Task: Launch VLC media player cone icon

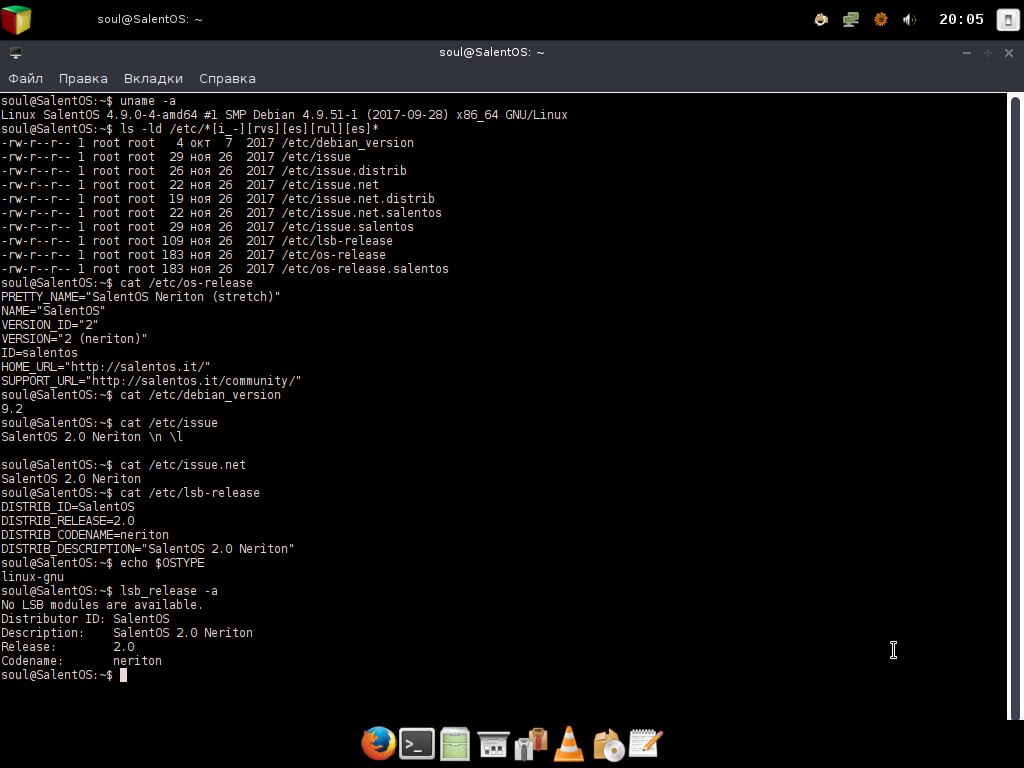Action: click(x=569, y=744)
